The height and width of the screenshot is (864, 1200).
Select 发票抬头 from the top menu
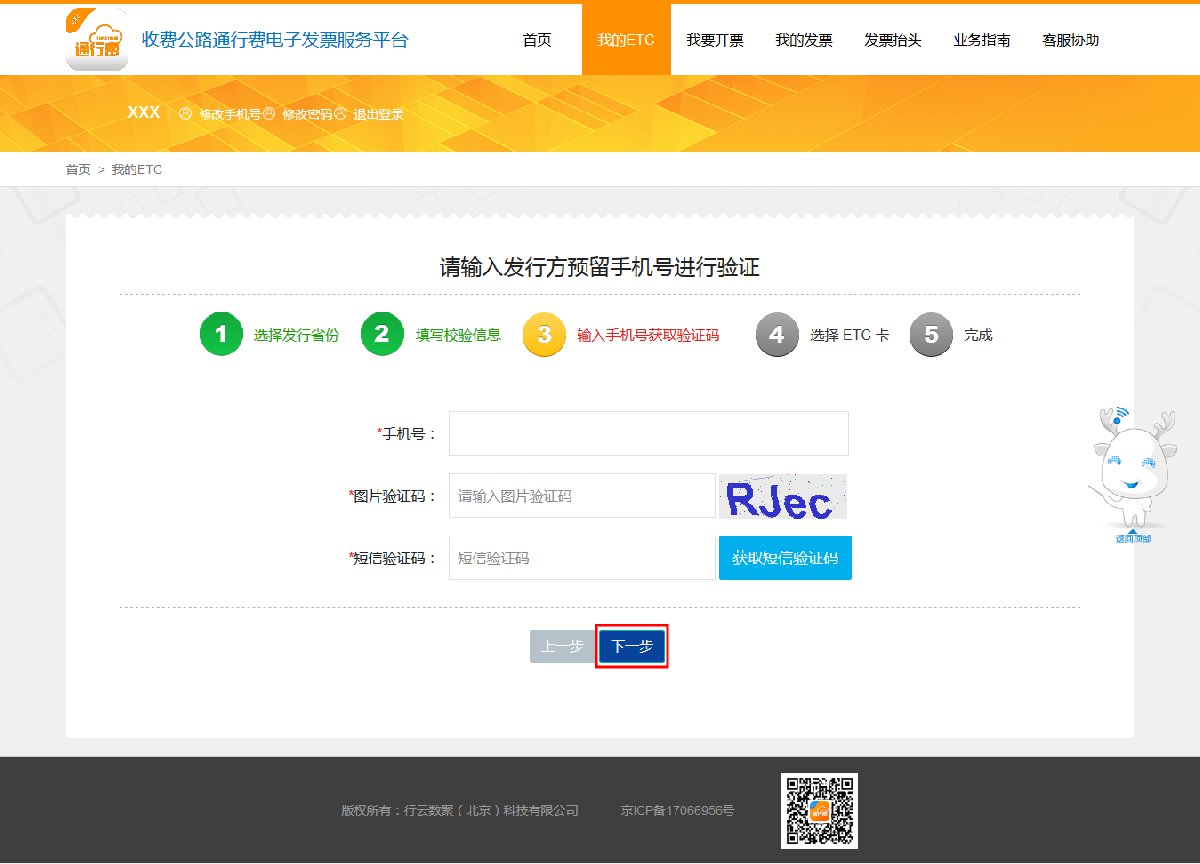tap(893, 40)
